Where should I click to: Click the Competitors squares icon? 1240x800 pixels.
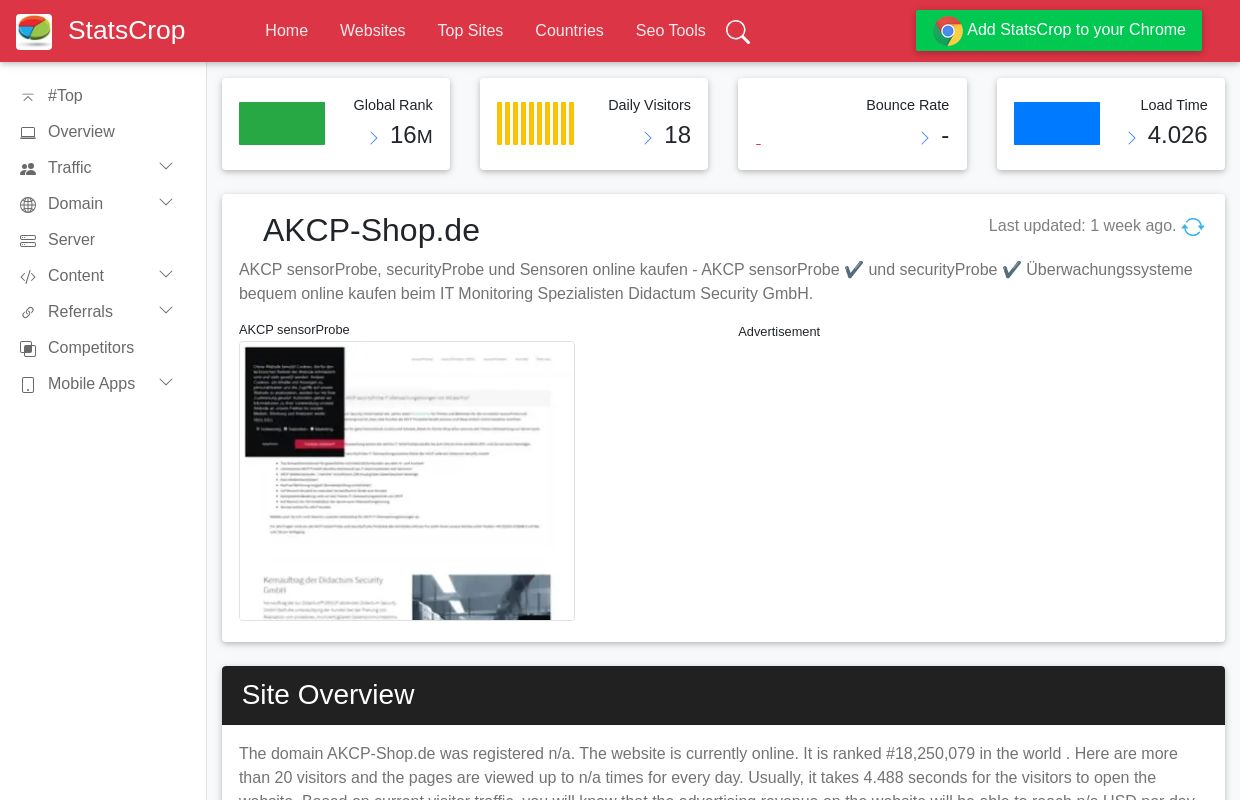coord(28,348)
